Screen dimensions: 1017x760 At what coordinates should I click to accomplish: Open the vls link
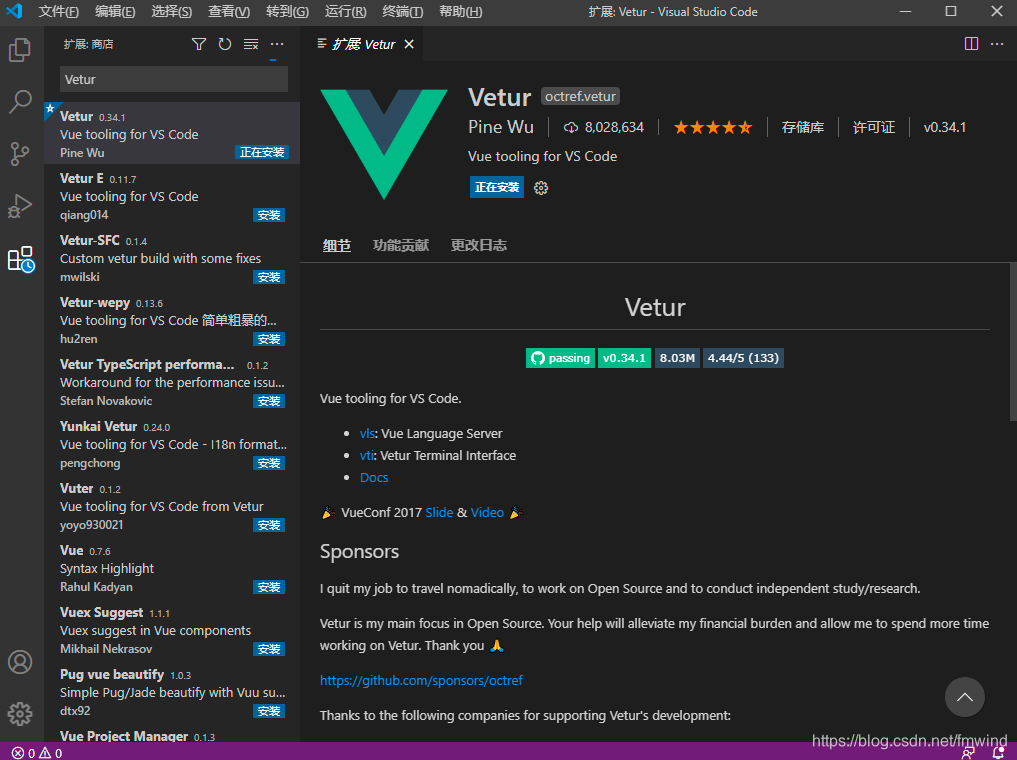[367, 434]
